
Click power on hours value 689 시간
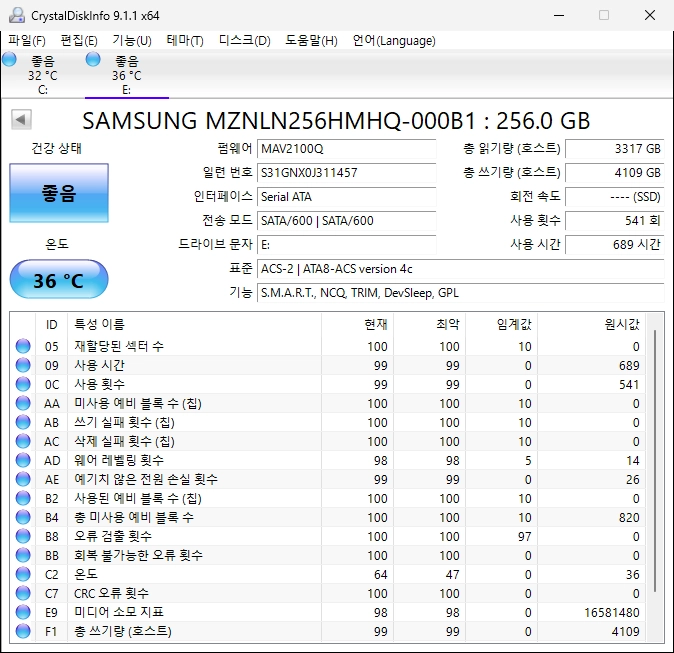point(615,245)
